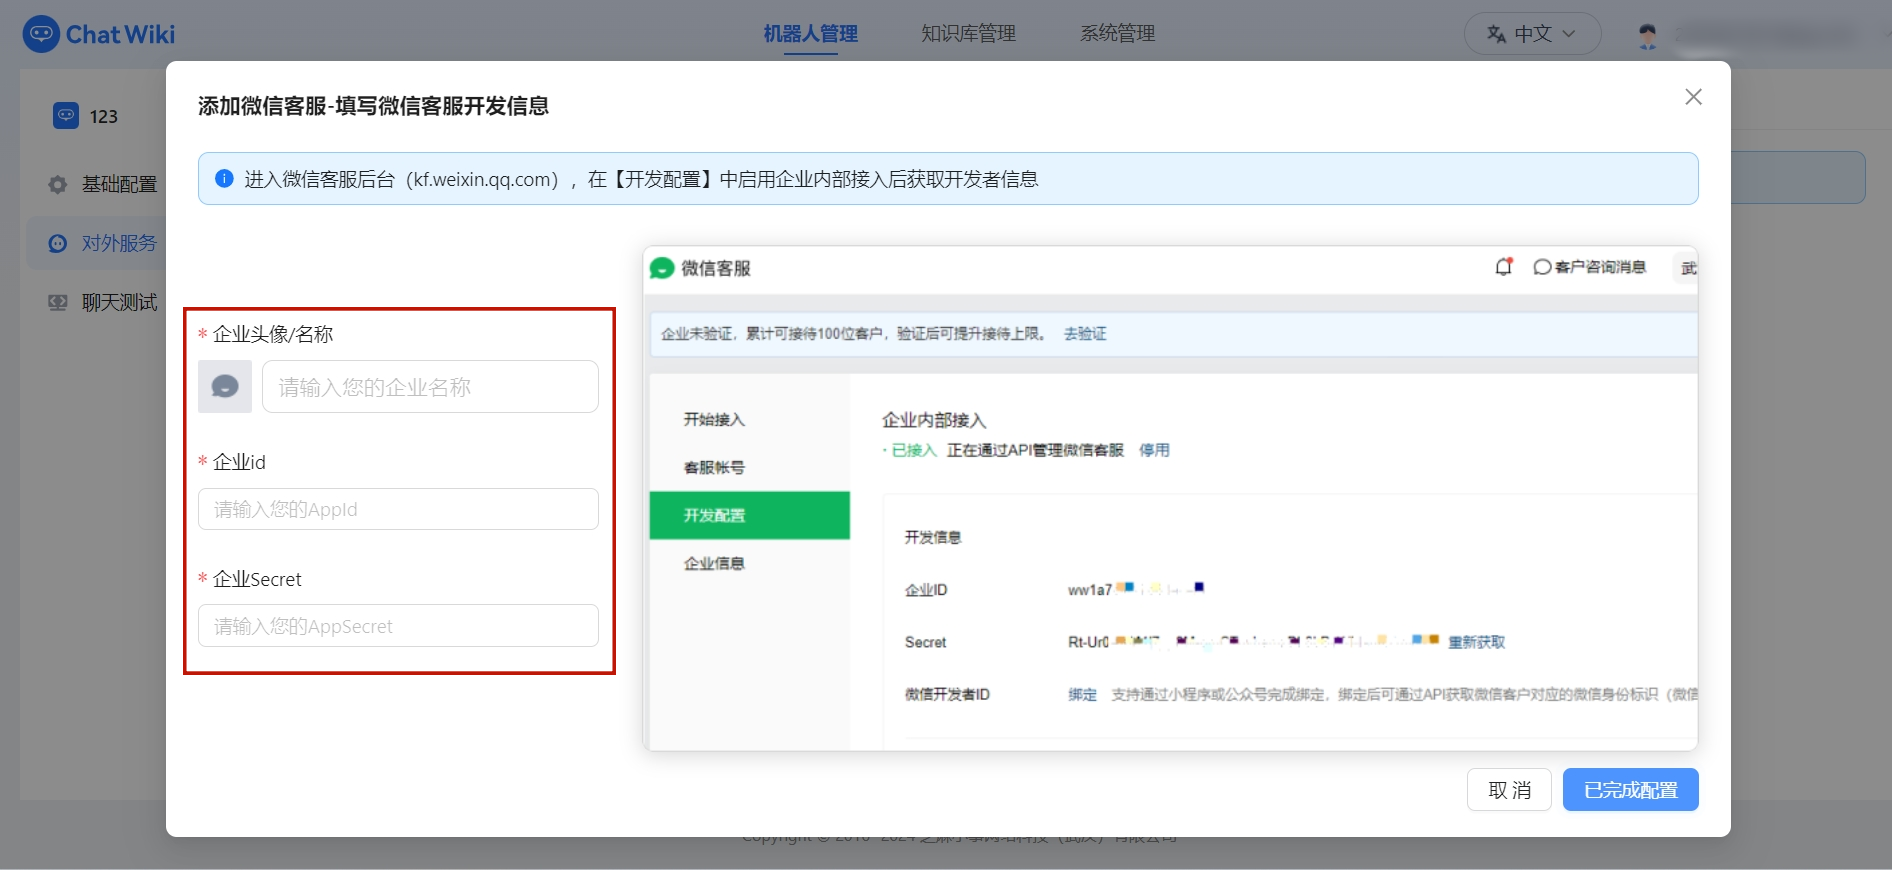This screenshot has width=1892, height=870.
Task: Click the user avatar in header
Action: point(1648,35)
